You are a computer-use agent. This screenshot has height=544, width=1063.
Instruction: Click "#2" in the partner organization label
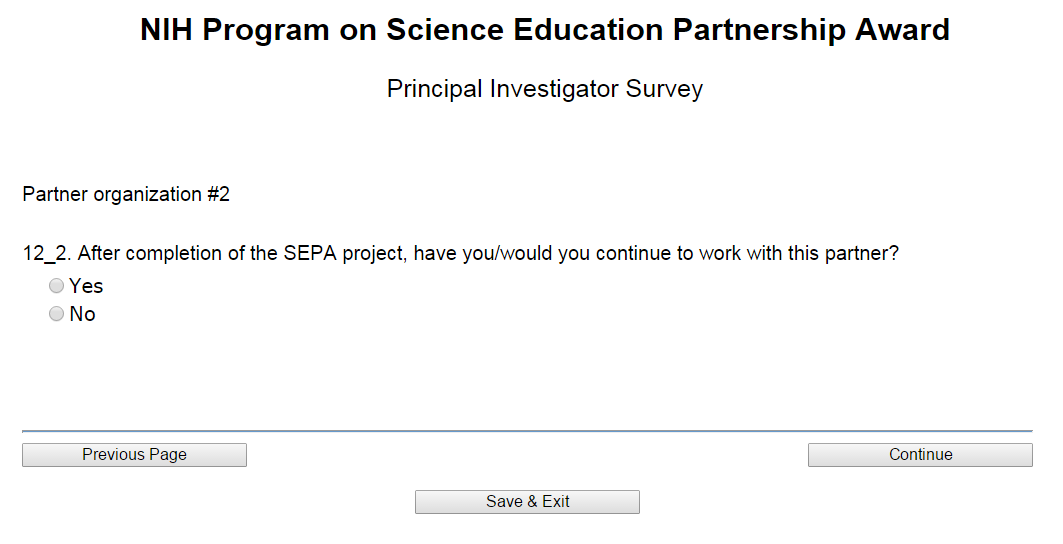tap(218, 194)
